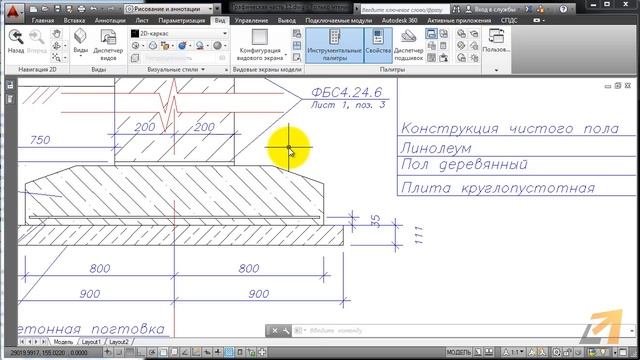Screen dimensions: 640x360
Task: Open the СПДС ribbon tab
Action: coord(509,20)
